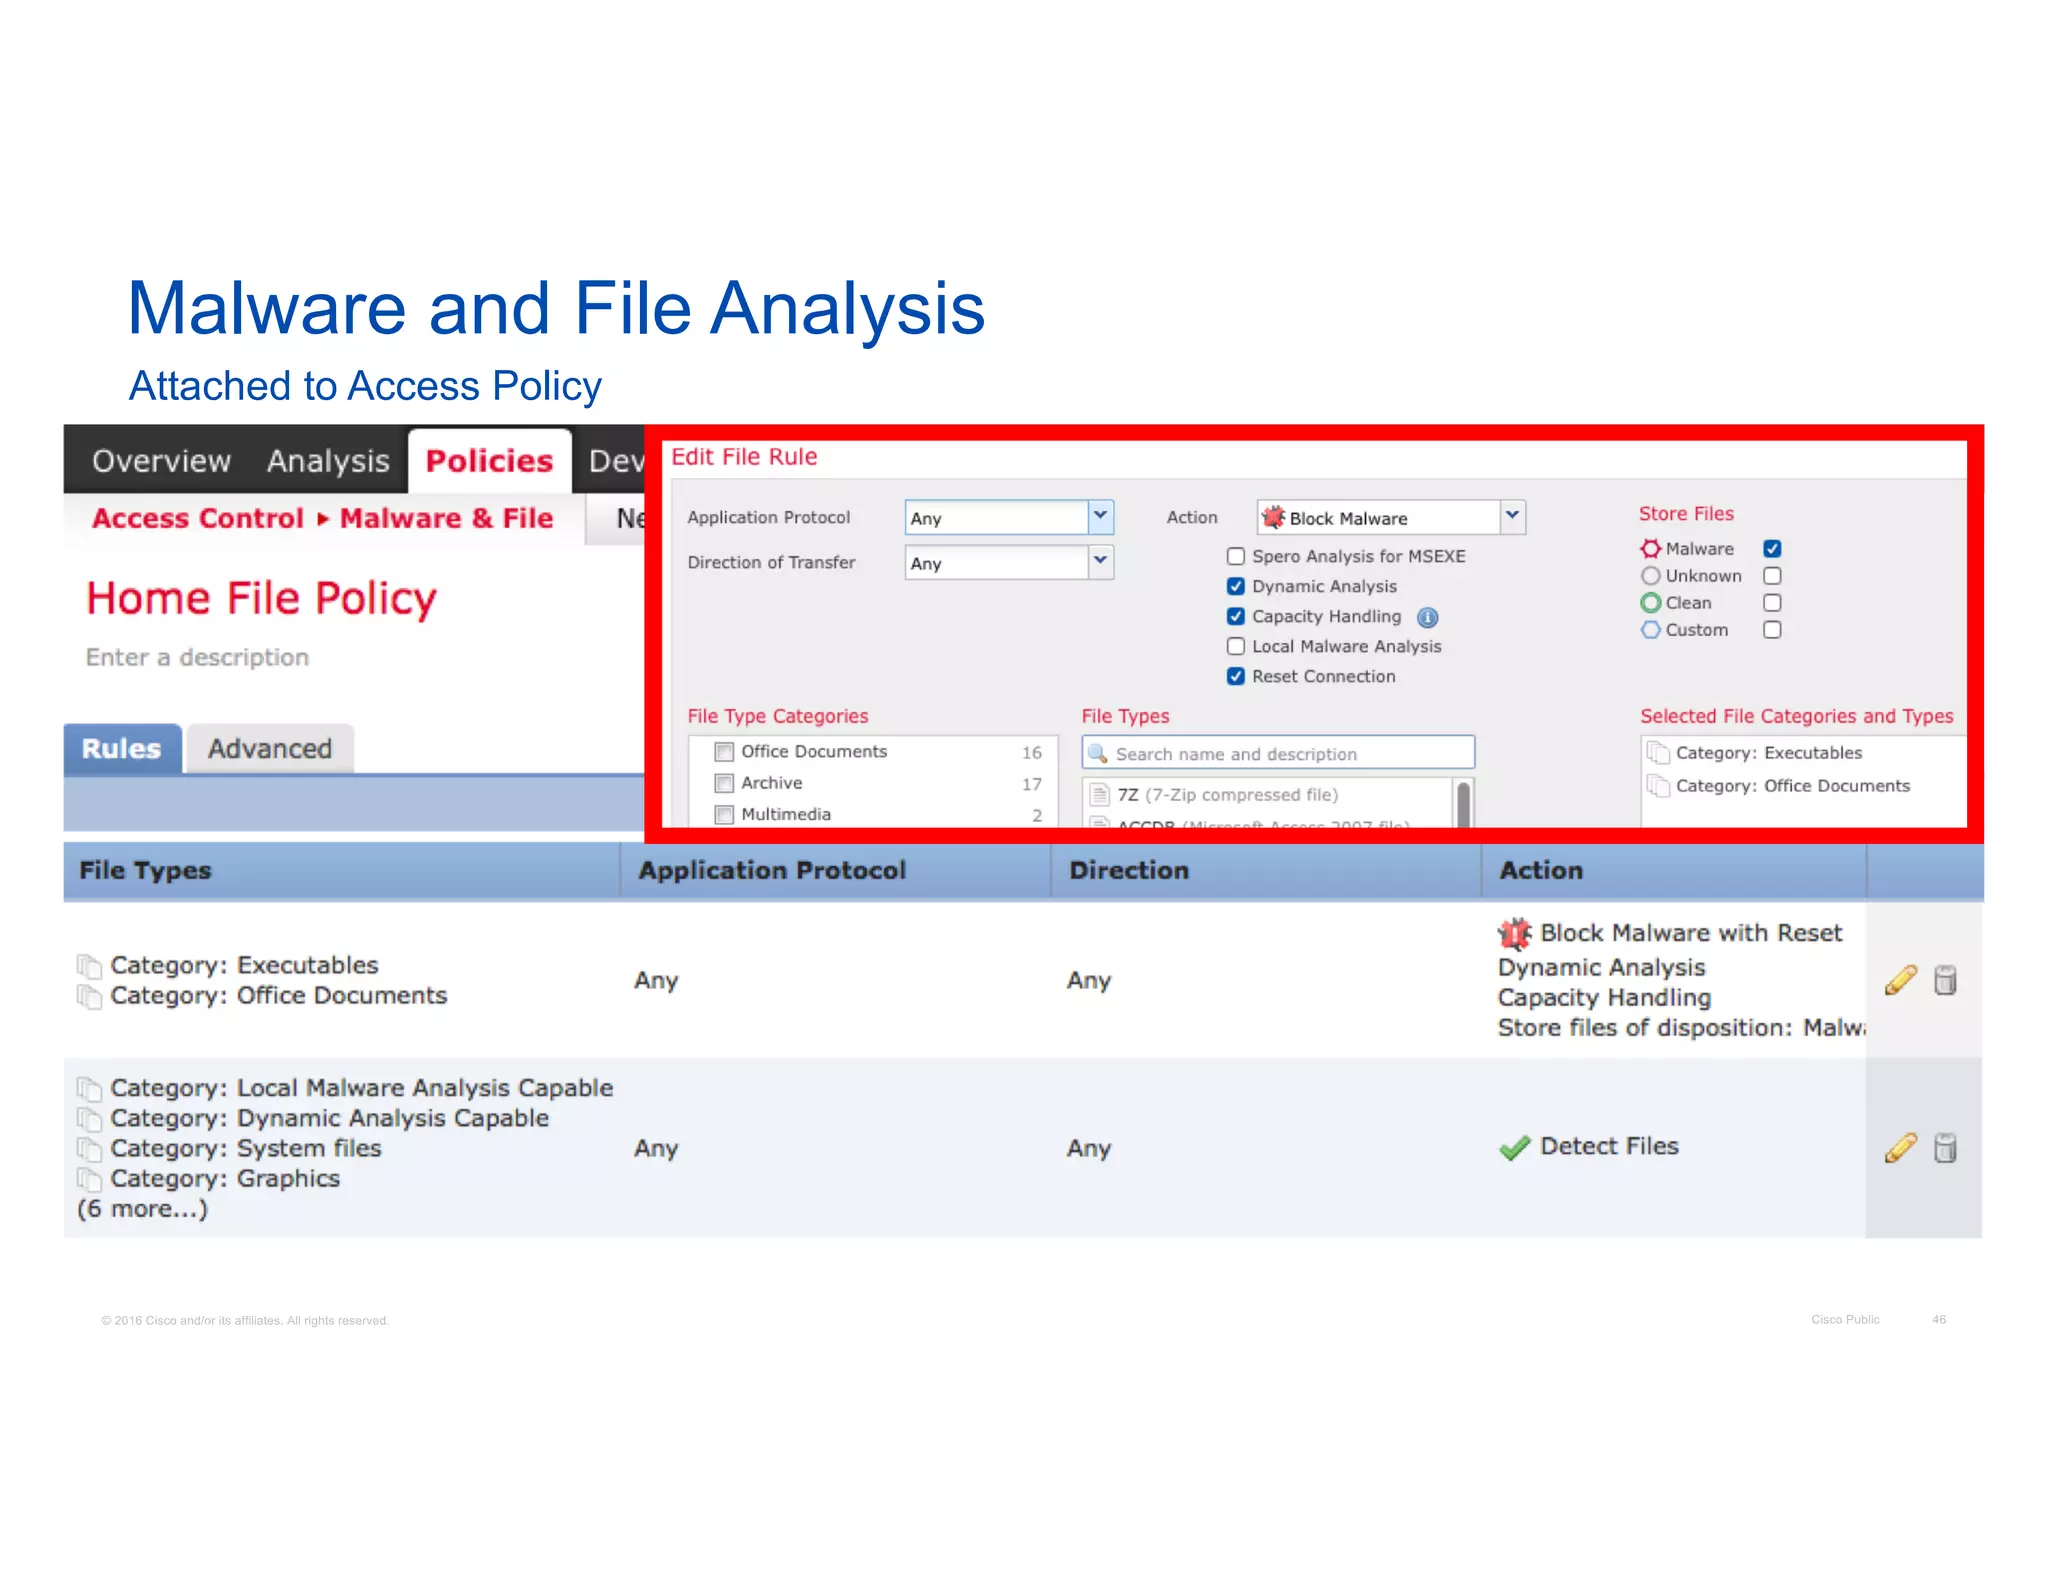Click the icon beside Category: Local Malware Analysis Capable
Image resolution: width=2048 pixels, height=1582 pixels.
point(89,1089)
